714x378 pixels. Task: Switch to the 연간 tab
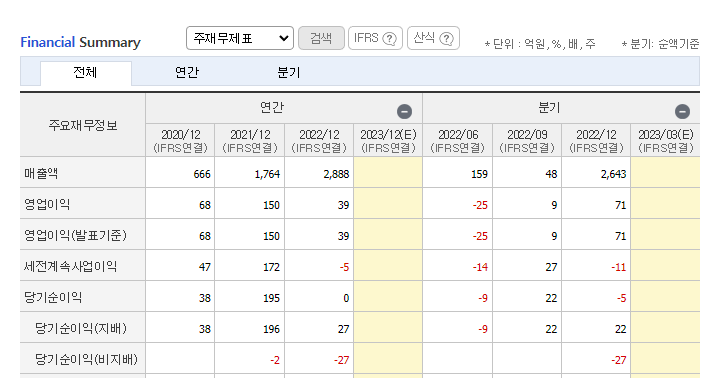click(187, 73)
